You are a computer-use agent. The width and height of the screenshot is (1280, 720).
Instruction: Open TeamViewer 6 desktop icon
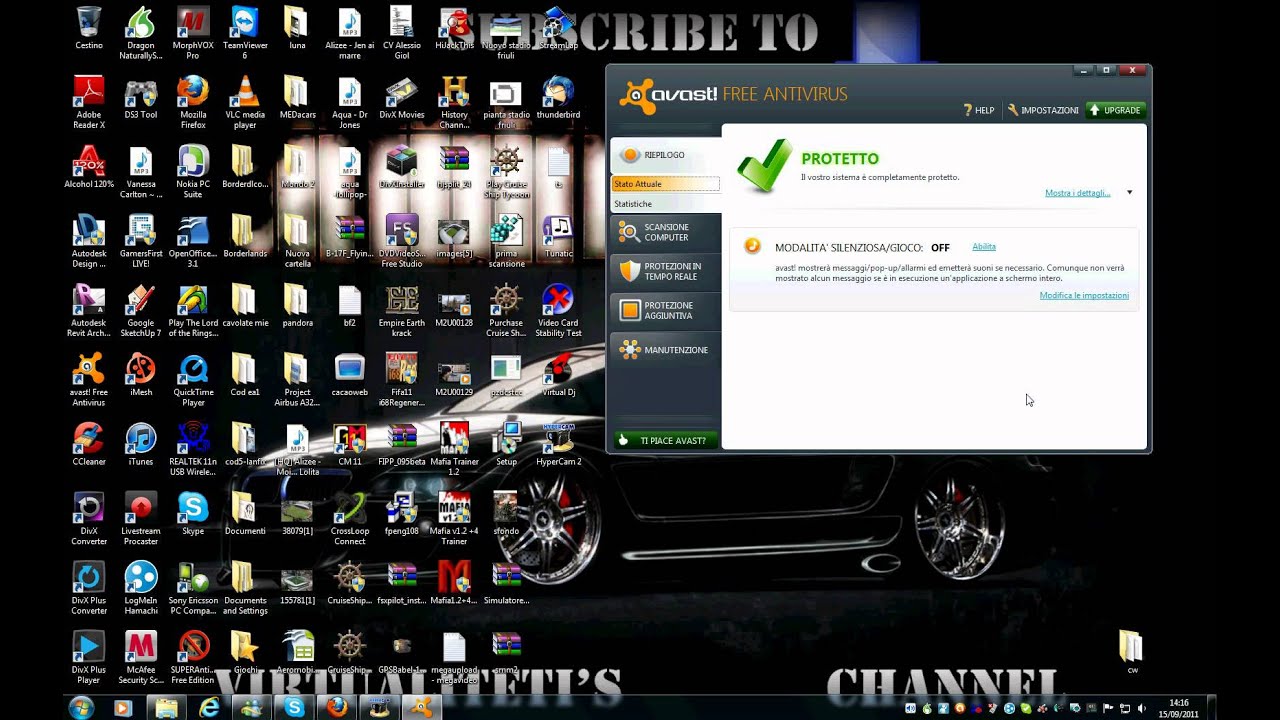(245, 33)
